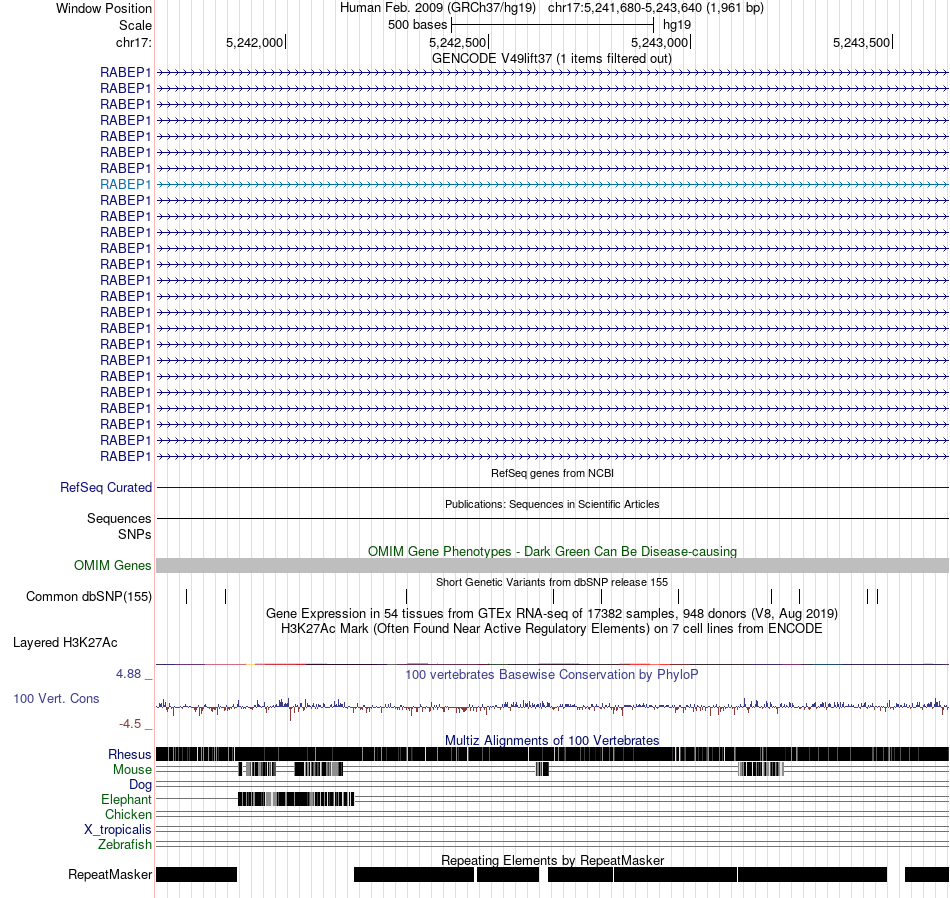Open the GENCODE V49lift37 track title
This screenshot has height=898, width=950.
[x=551, y=59]
